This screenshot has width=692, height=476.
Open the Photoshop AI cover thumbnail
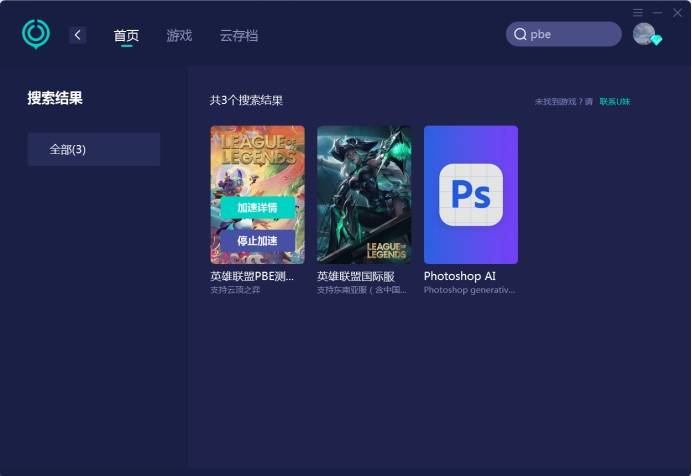pyautogui.click(x=471, y=195)
